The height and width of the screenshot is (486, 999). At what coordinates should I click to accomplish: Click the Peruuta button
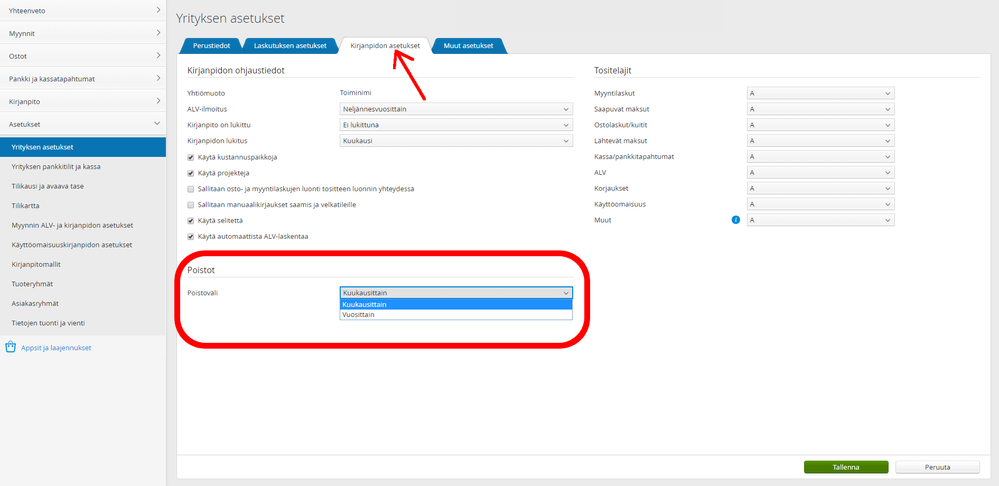click(937, 467)
